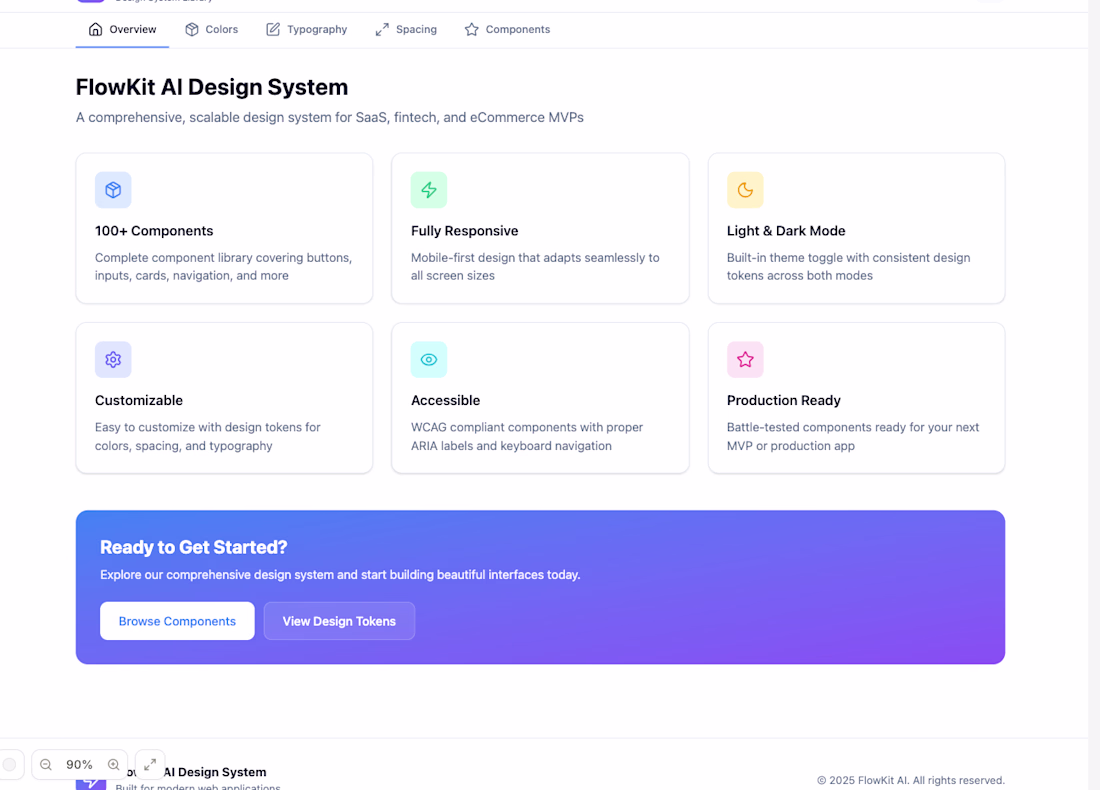Open the Overview tab
Viewport: 1100px width, 790px height.
(x=122, y=29)
